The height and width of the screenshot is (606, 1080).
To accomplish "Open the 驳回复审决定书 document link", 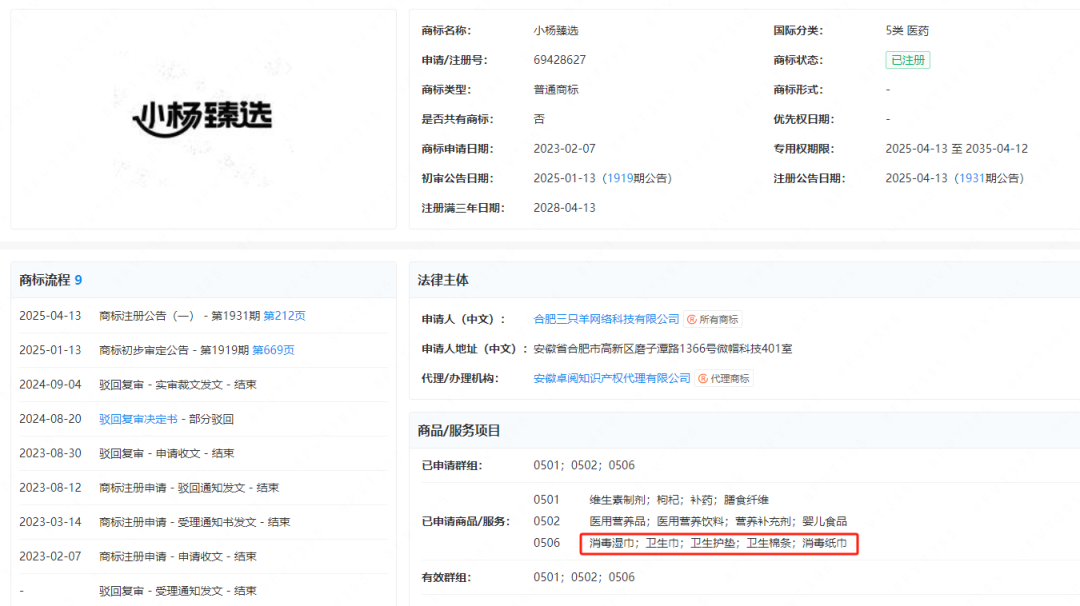I will (x=138, y=419).
